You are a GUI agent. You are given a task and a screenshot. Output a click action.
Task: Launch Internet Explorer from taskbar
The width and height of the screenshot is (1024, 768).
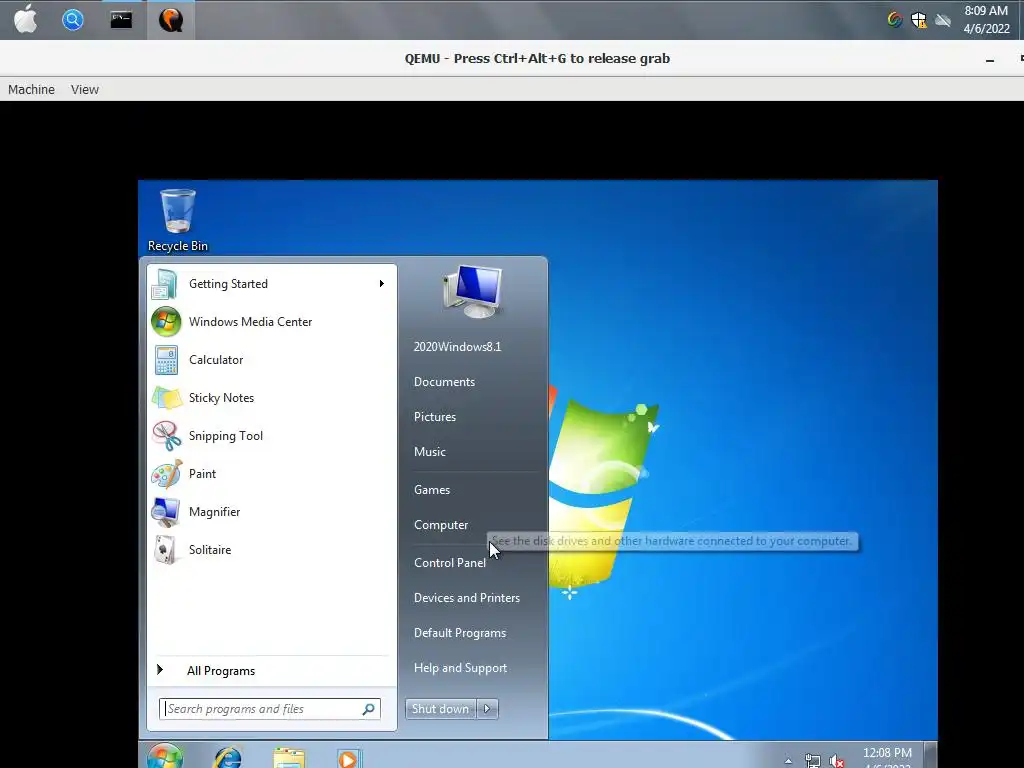(x=227, y=757)
